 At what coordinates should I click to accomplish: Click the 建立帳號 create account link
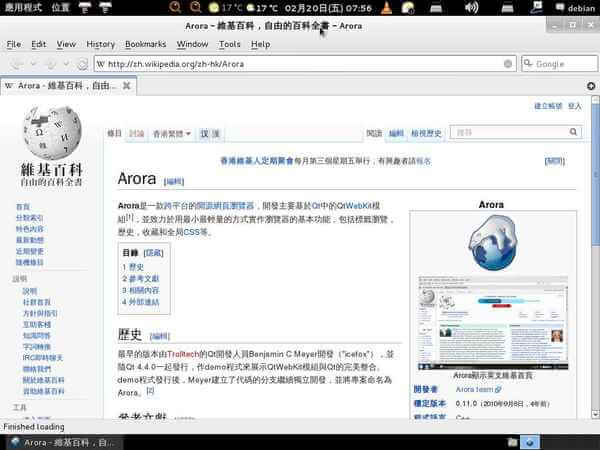coord(548,106)
